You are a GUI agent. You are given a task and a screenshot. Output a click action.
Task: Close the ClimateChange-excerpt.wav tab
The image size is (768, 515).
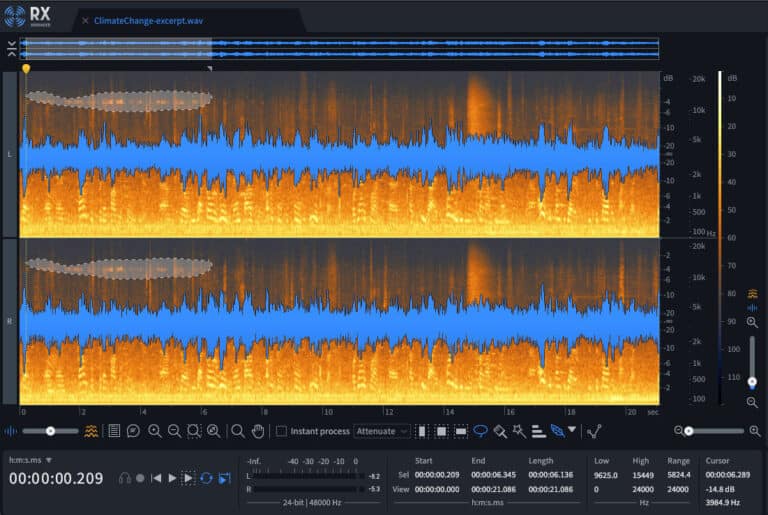(84, 20)
